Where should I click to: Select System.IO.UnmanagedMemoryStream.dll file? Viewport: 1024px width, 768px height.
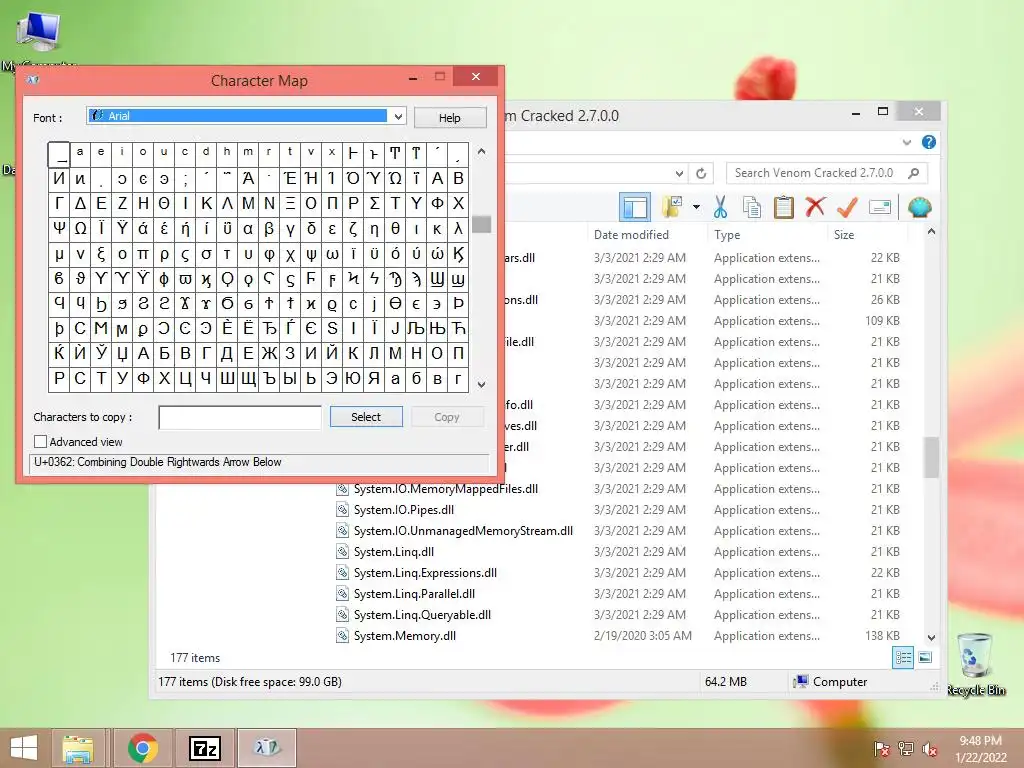[x=463, y=530]
